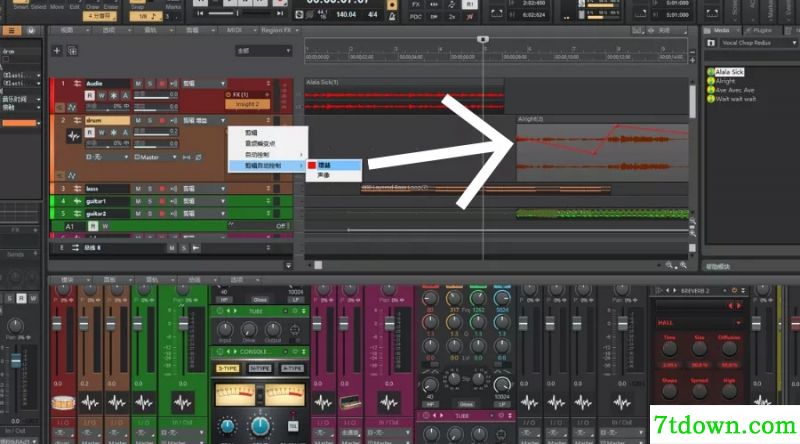This screenshot has height=444, width=800.
Task: Click the bus strip icon at bottom of track pane
Action: (76, 248)
